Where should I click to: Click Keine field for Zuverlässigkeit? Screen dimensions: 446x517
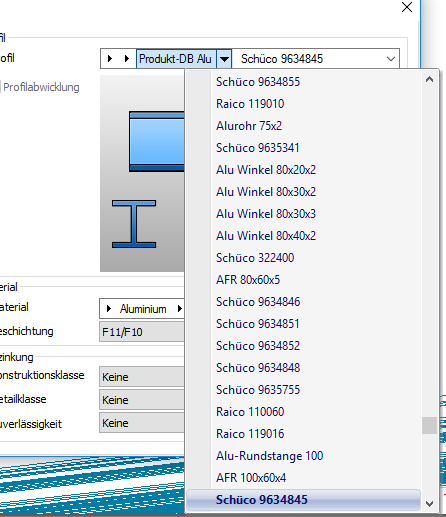click(142, 423)
